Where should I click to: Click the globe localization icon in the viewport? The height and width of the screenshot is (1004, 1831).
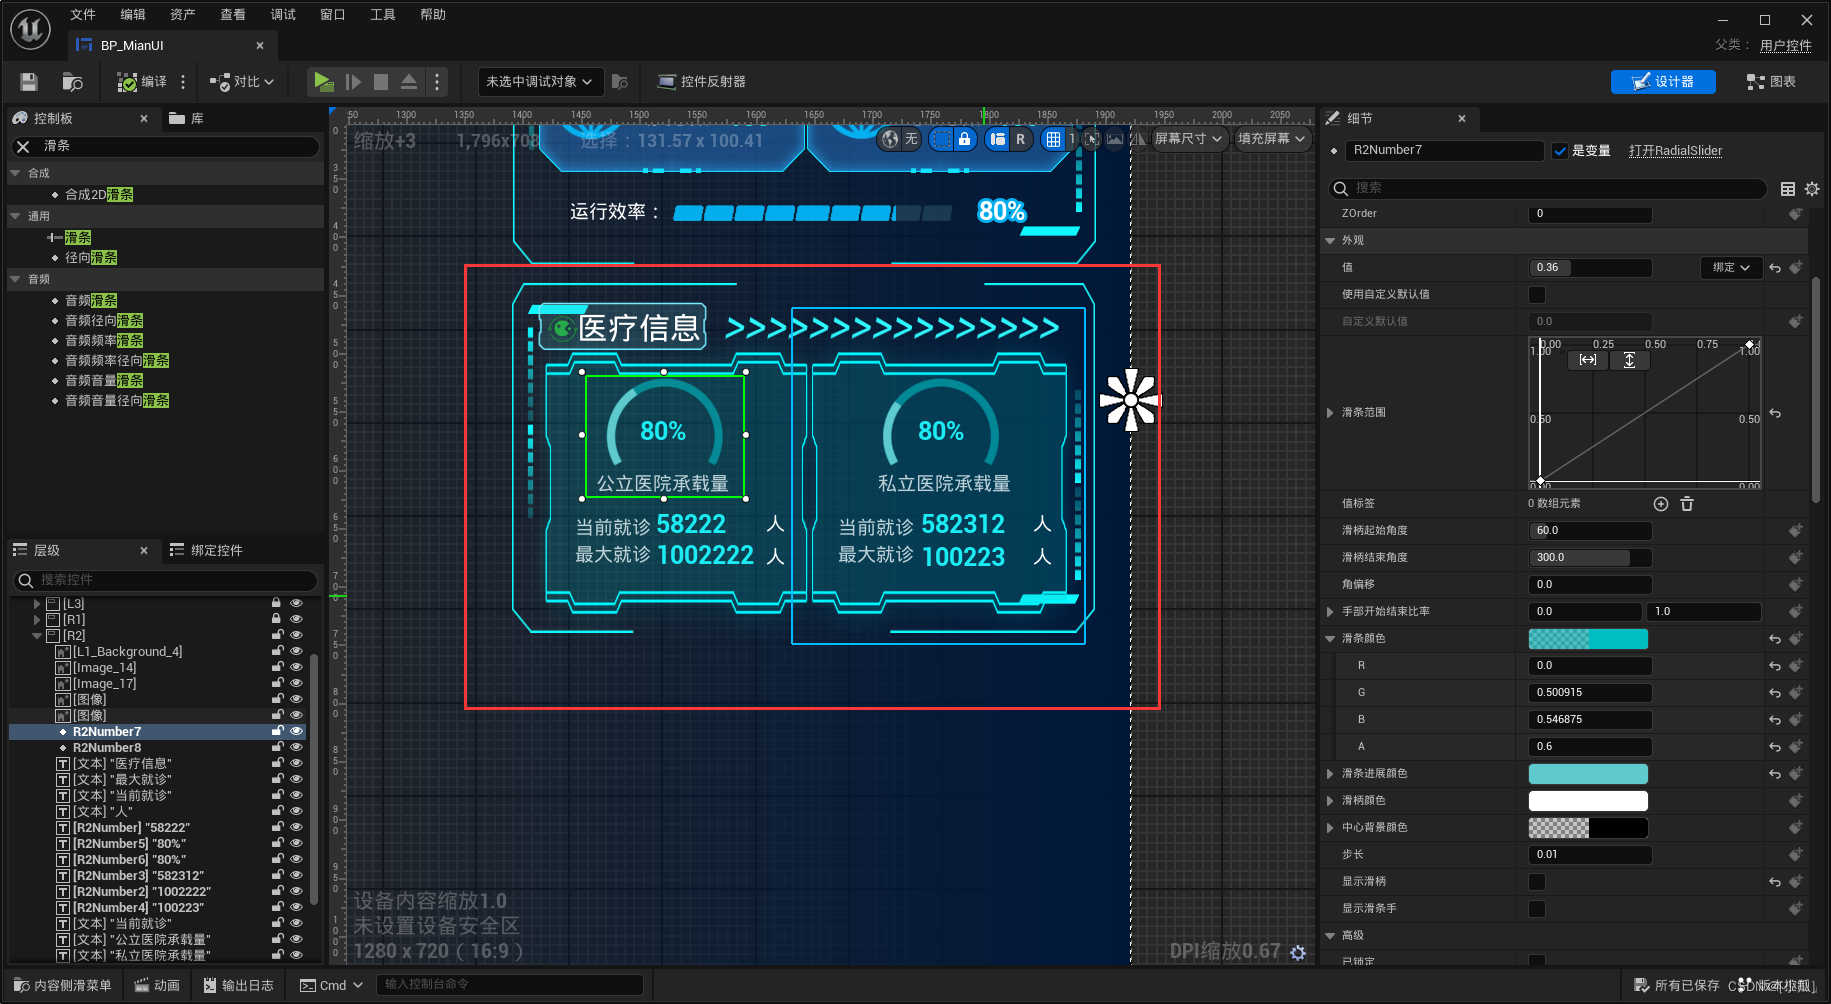coord(890,139)
